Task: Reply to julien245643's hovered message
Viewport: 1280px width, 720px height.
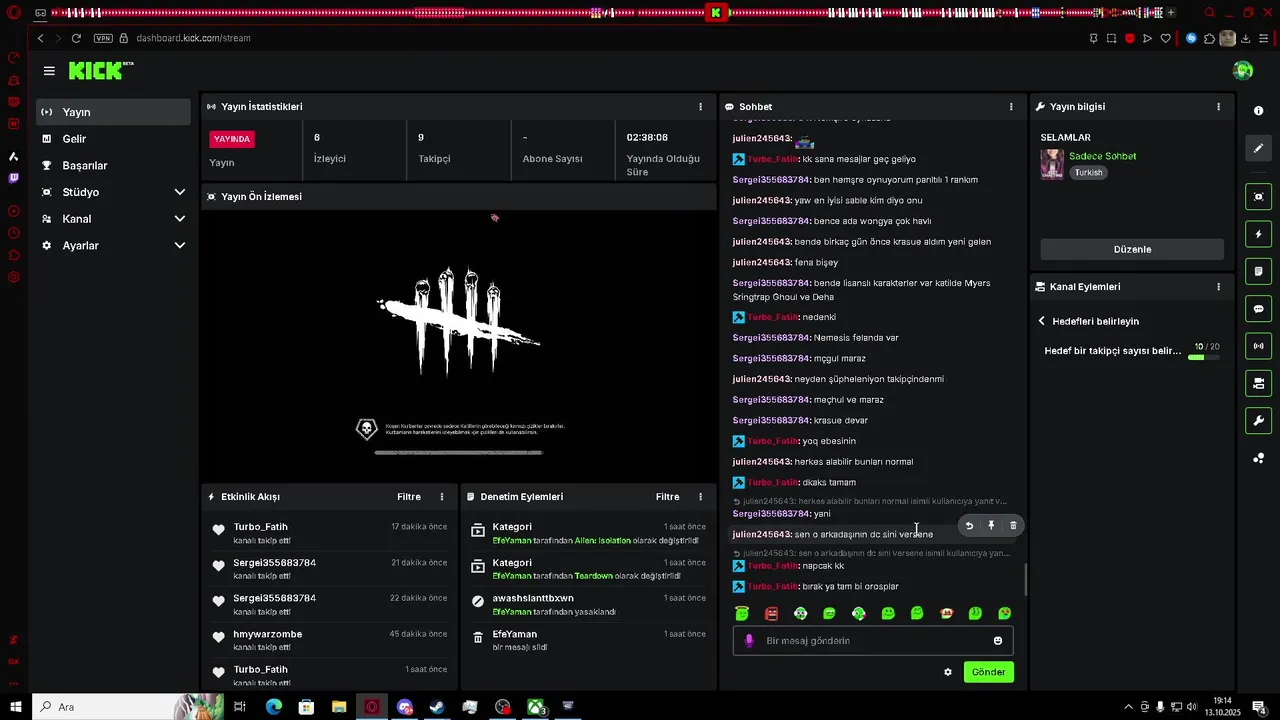Action: click(x=969, y=525)
